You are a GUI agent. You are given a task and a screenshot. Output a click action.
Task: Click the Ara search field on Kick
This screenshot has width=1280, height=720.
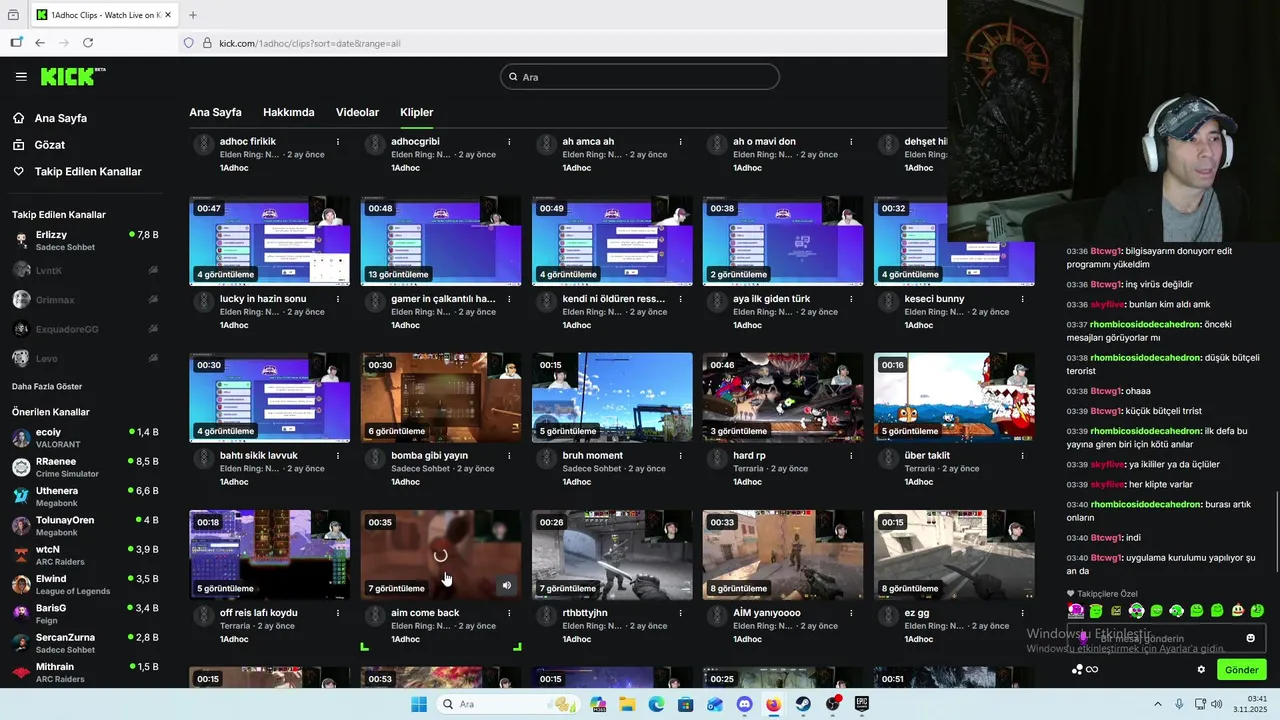640,77
